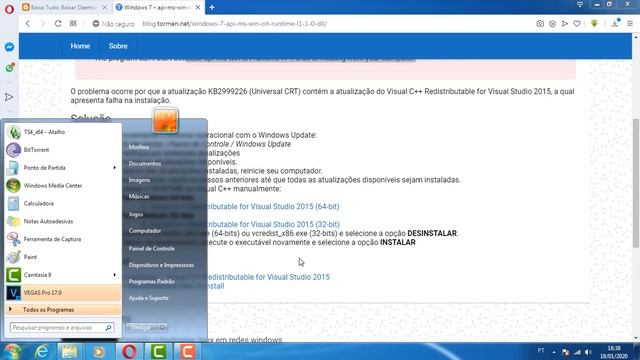
Task: Click the user account picture
Action: click(x=165, y=120)
